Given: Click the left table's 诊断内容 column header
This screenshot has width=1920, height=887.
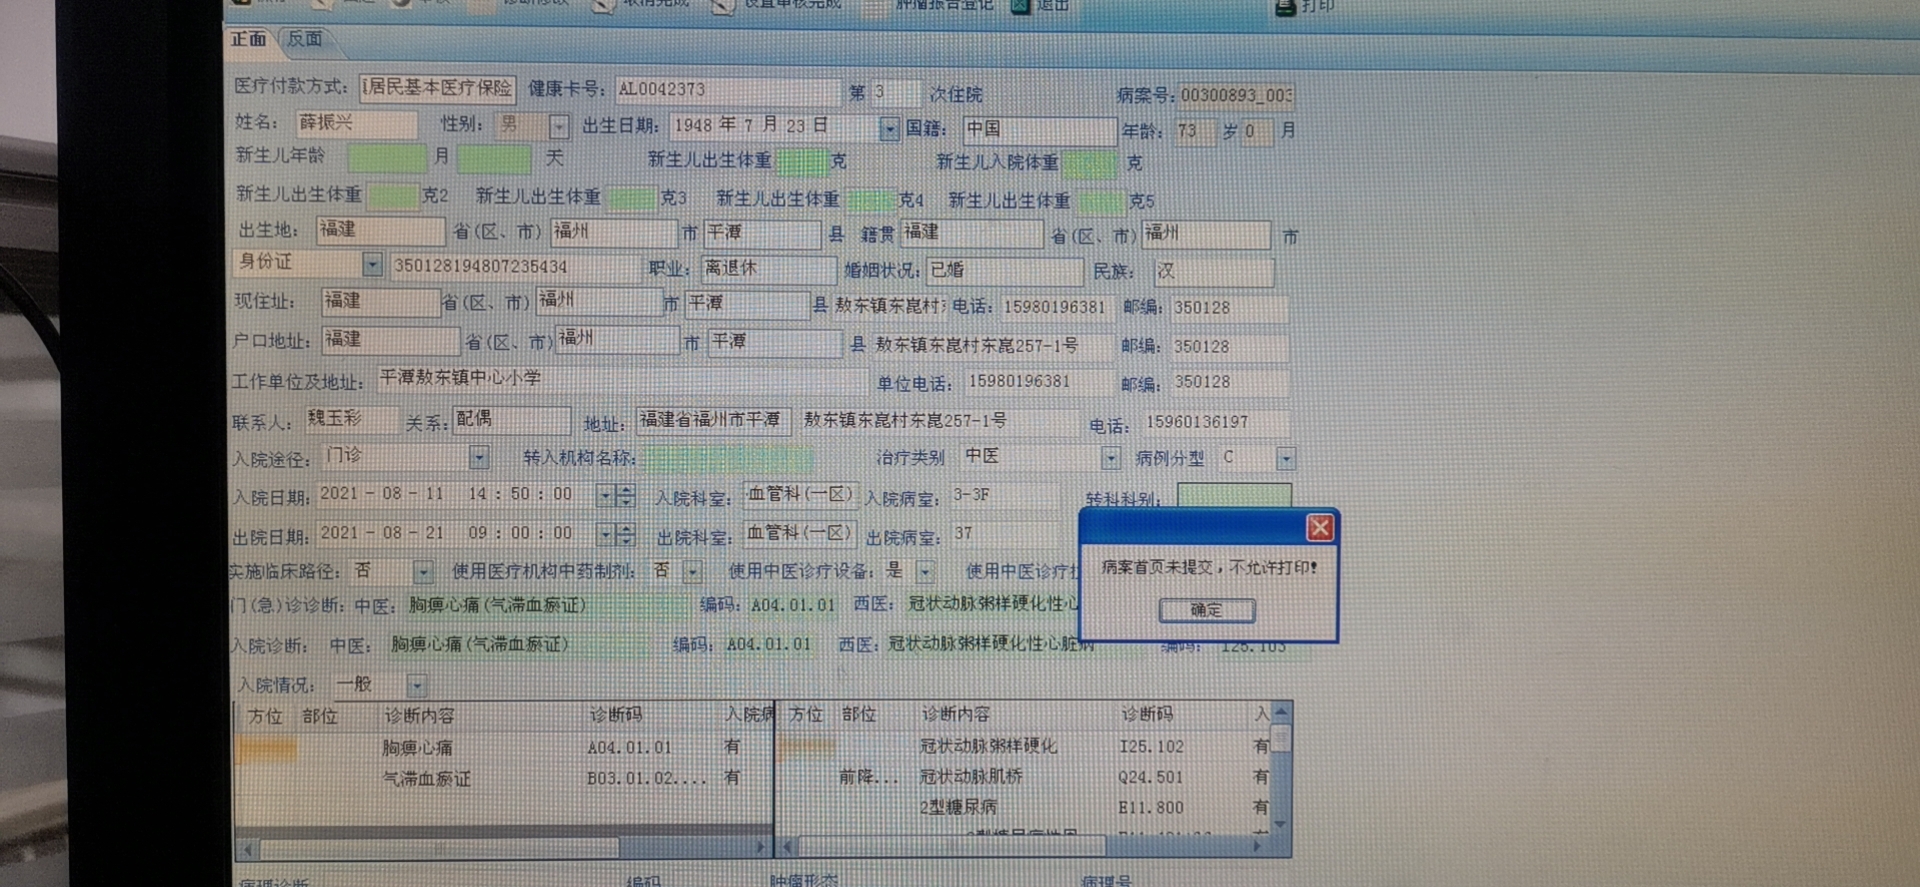Looking at the screenshot, I should (x=419, y=716).
